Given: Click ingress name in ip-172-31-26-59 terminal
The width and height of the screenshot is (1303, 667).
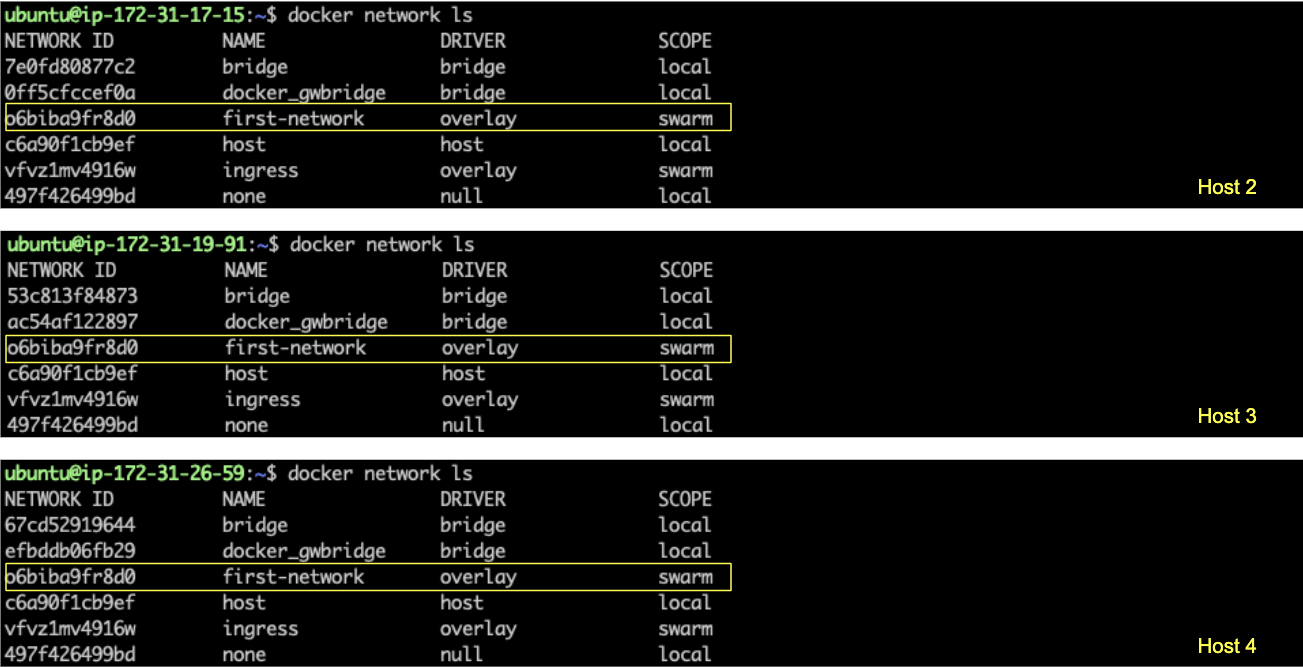Looking at the screenshot, I should [260, 629].
